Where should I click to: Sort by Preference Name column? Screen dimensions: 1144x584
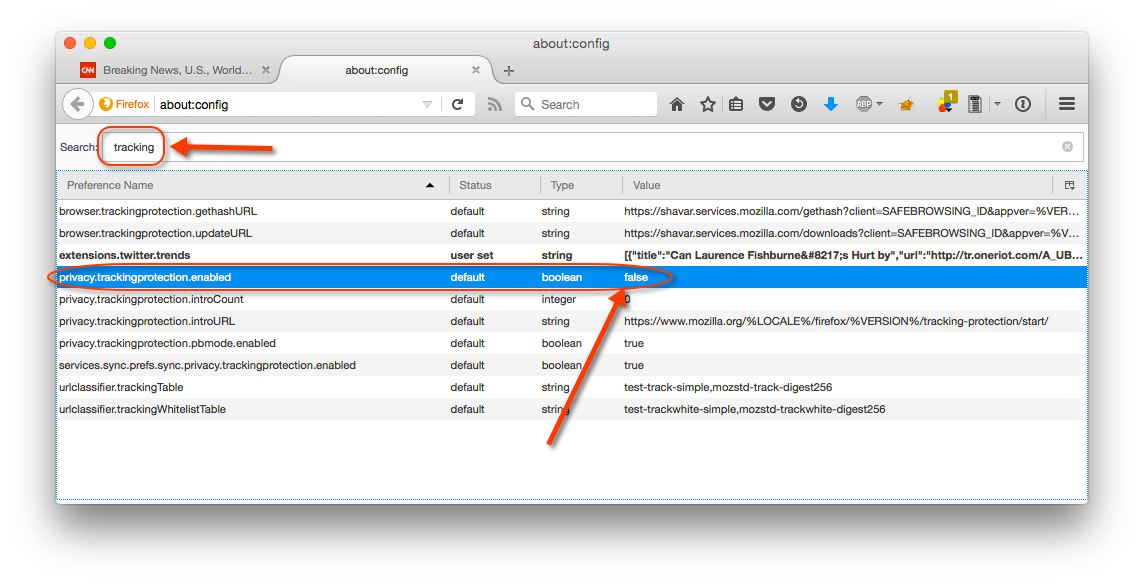pos(252,185)
